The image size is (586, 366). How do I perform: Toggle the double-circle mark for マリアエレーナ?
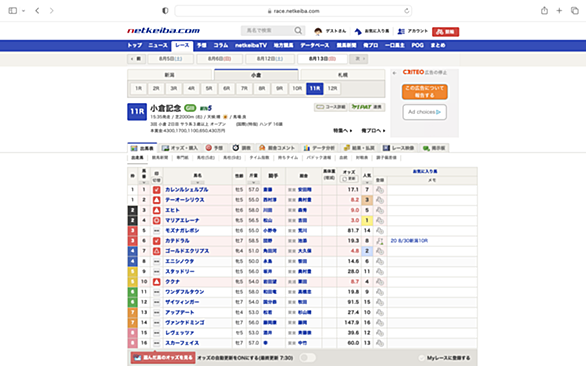coord(157,221)
